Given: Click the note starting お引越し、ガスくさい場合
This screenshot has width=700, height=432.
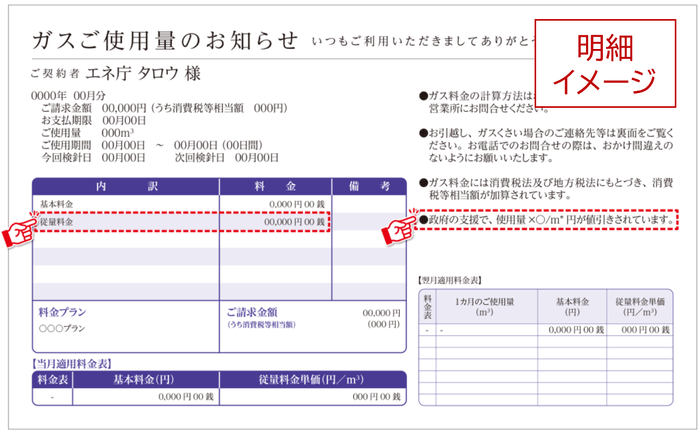Looking at the screenshot, I should tap(546, 145).
